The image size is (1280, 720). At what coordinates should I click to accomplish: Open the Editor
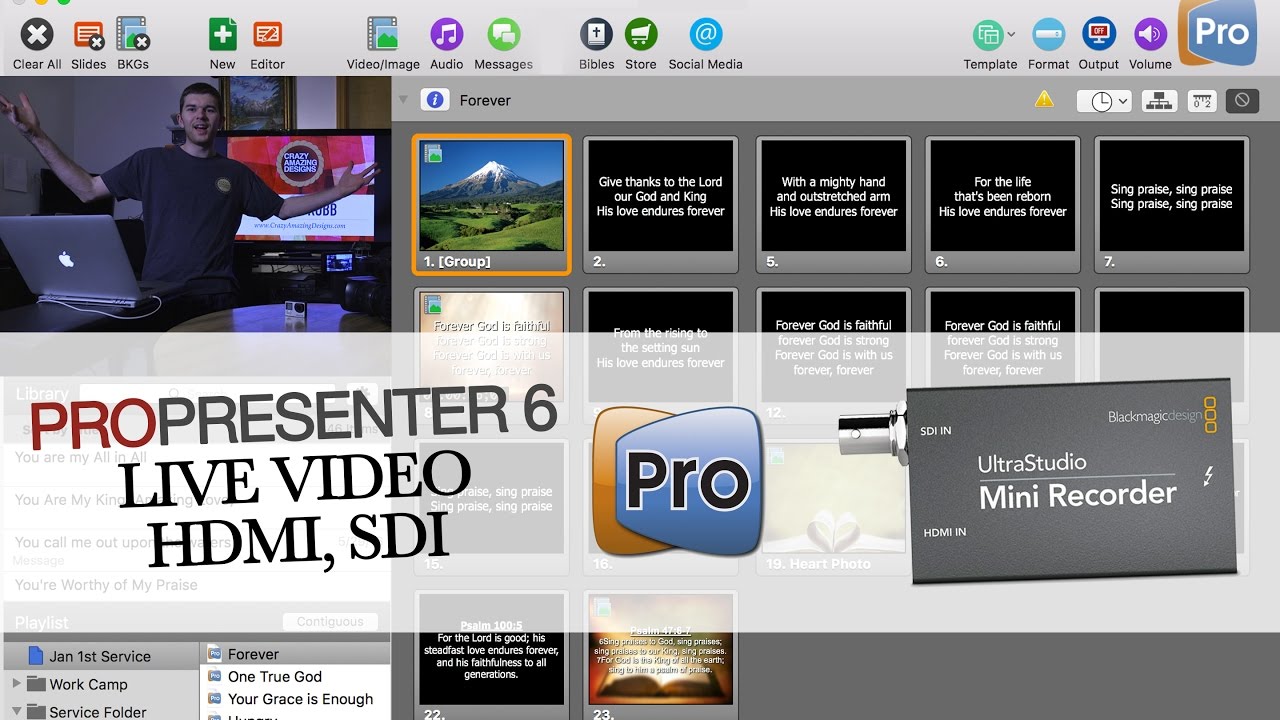[x=267, y=35]
